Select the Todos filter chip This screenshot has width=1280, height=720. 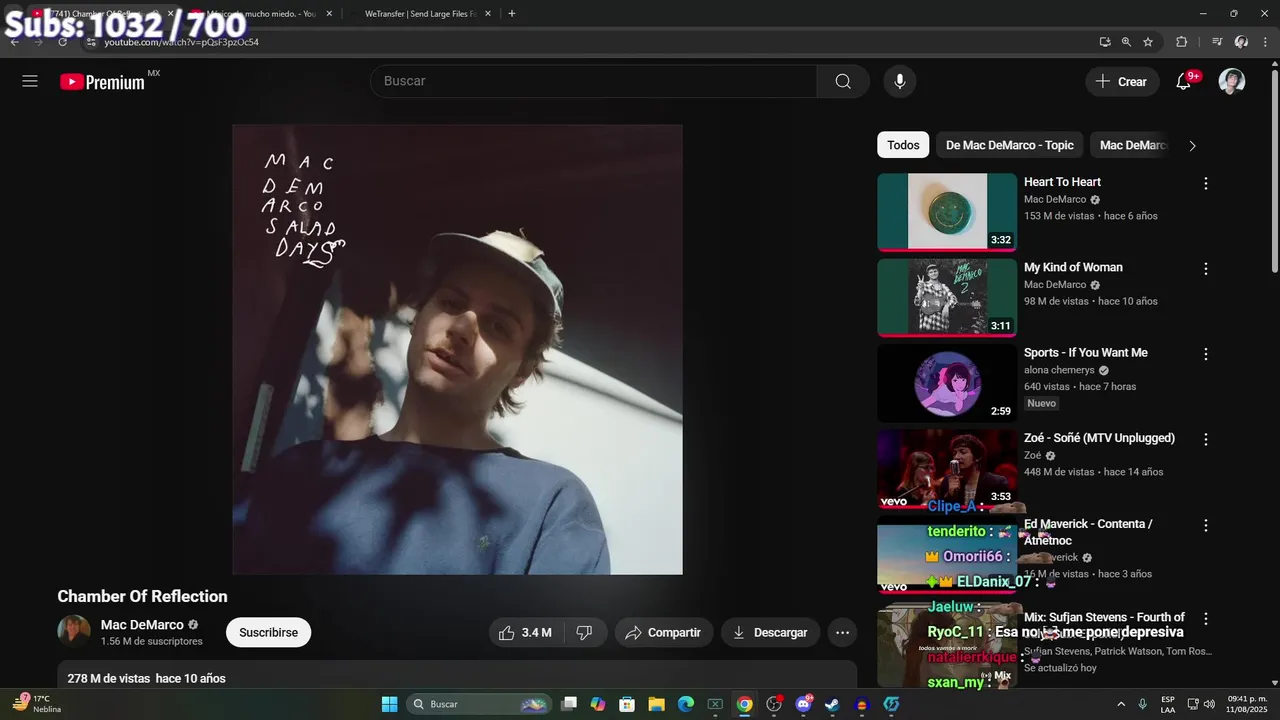pos(903,145)
